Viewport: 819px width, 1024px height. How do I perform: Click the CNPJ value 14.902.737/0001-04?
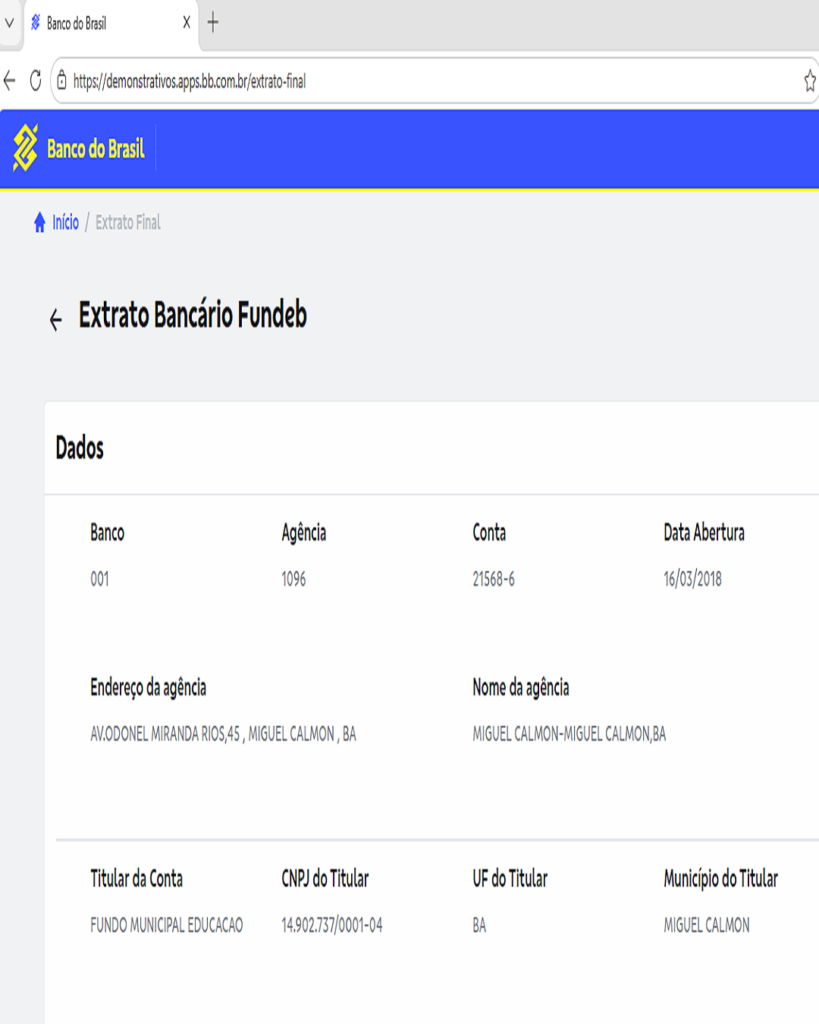(x=331, y=925)
